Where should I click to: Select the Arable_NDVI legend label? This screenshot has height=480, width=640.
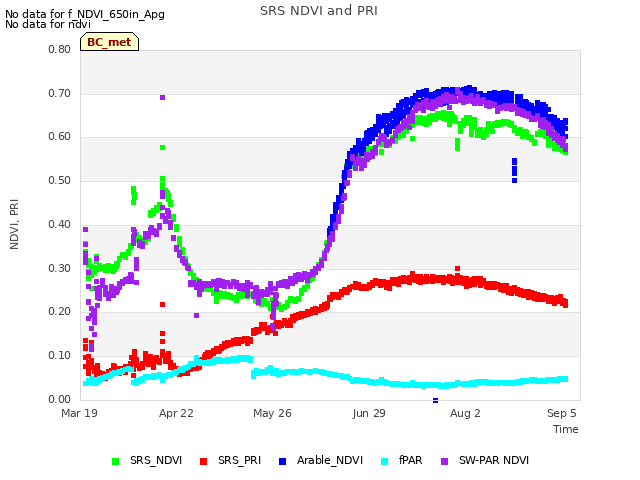pos(330,460)
